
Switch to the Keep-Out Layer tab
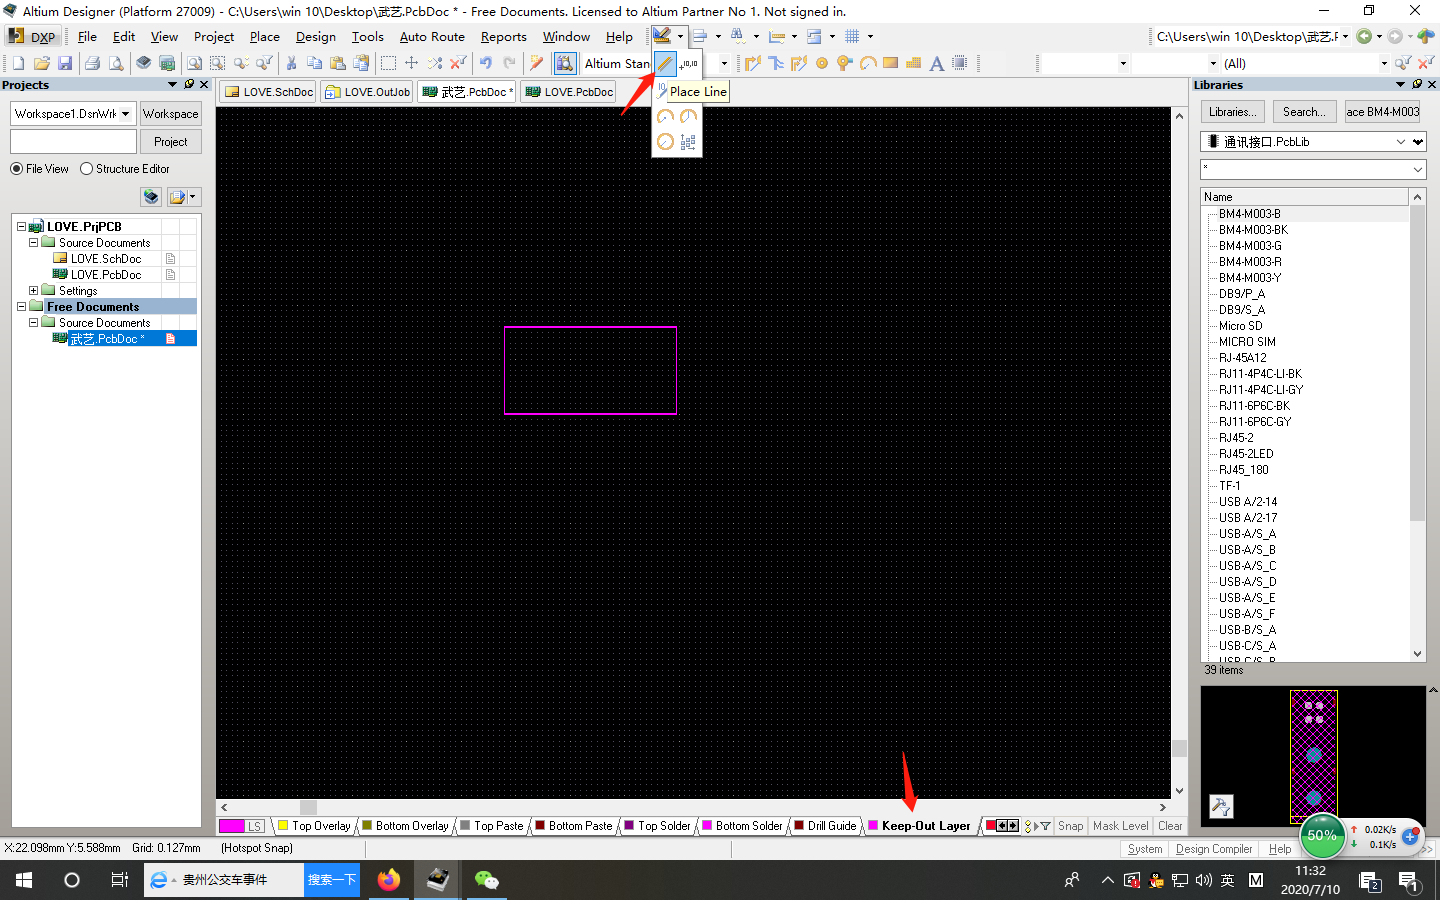(921, 826)
